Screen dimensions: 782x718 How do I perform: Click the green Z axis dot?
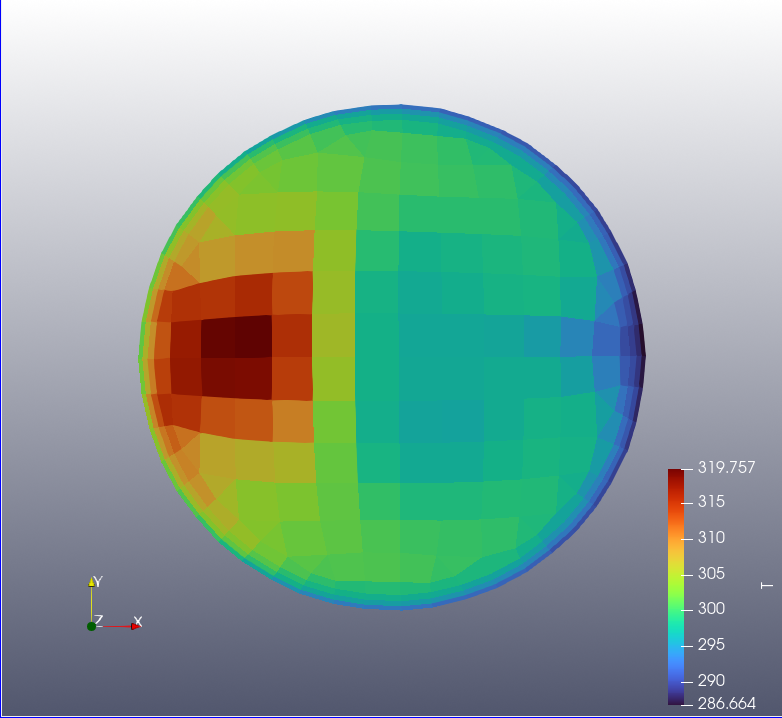[91, 626]
